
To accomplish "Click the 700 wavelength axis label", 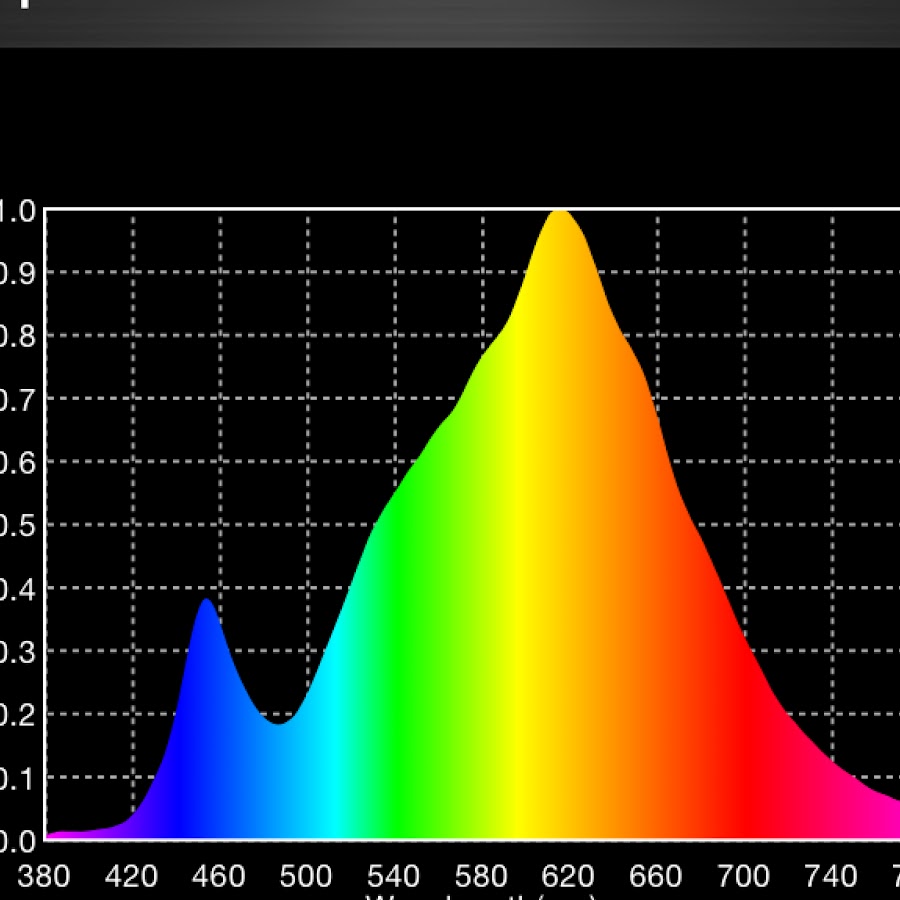I will coord(743,876).
